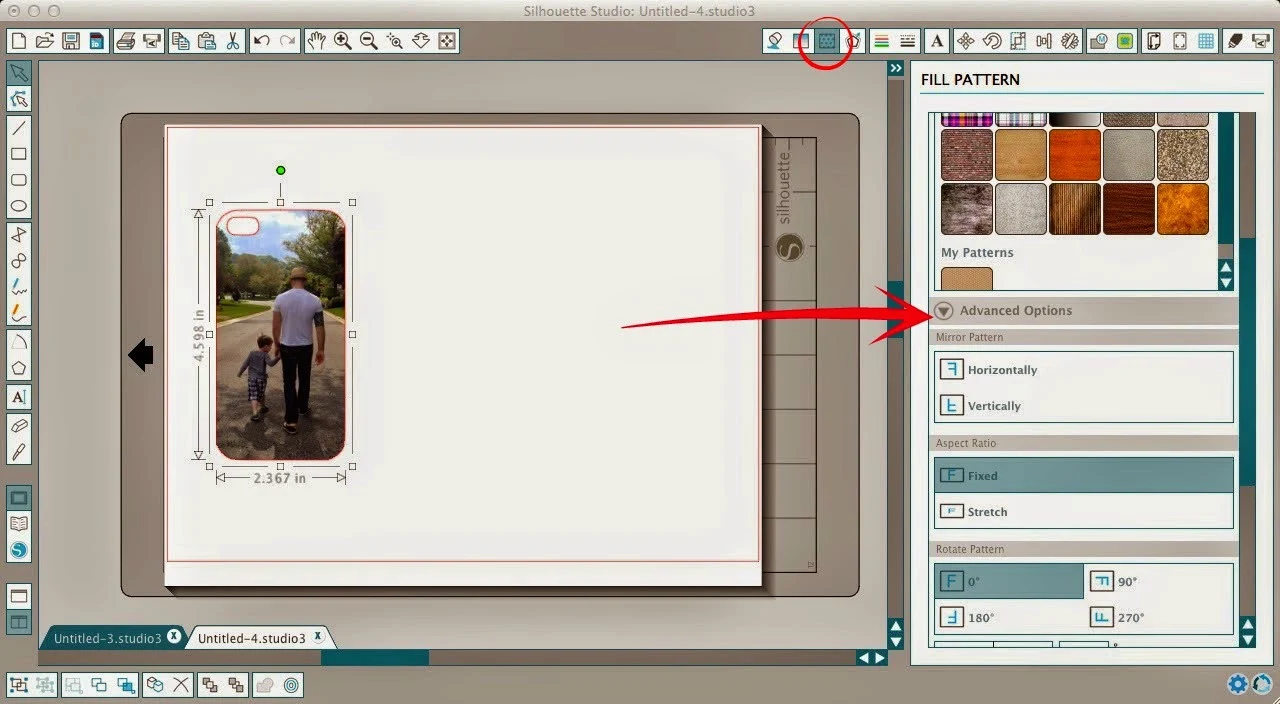This screenshot has height=704, width=1280.
Task: Open the Text Style panel icon
Action: click(937, 41)
